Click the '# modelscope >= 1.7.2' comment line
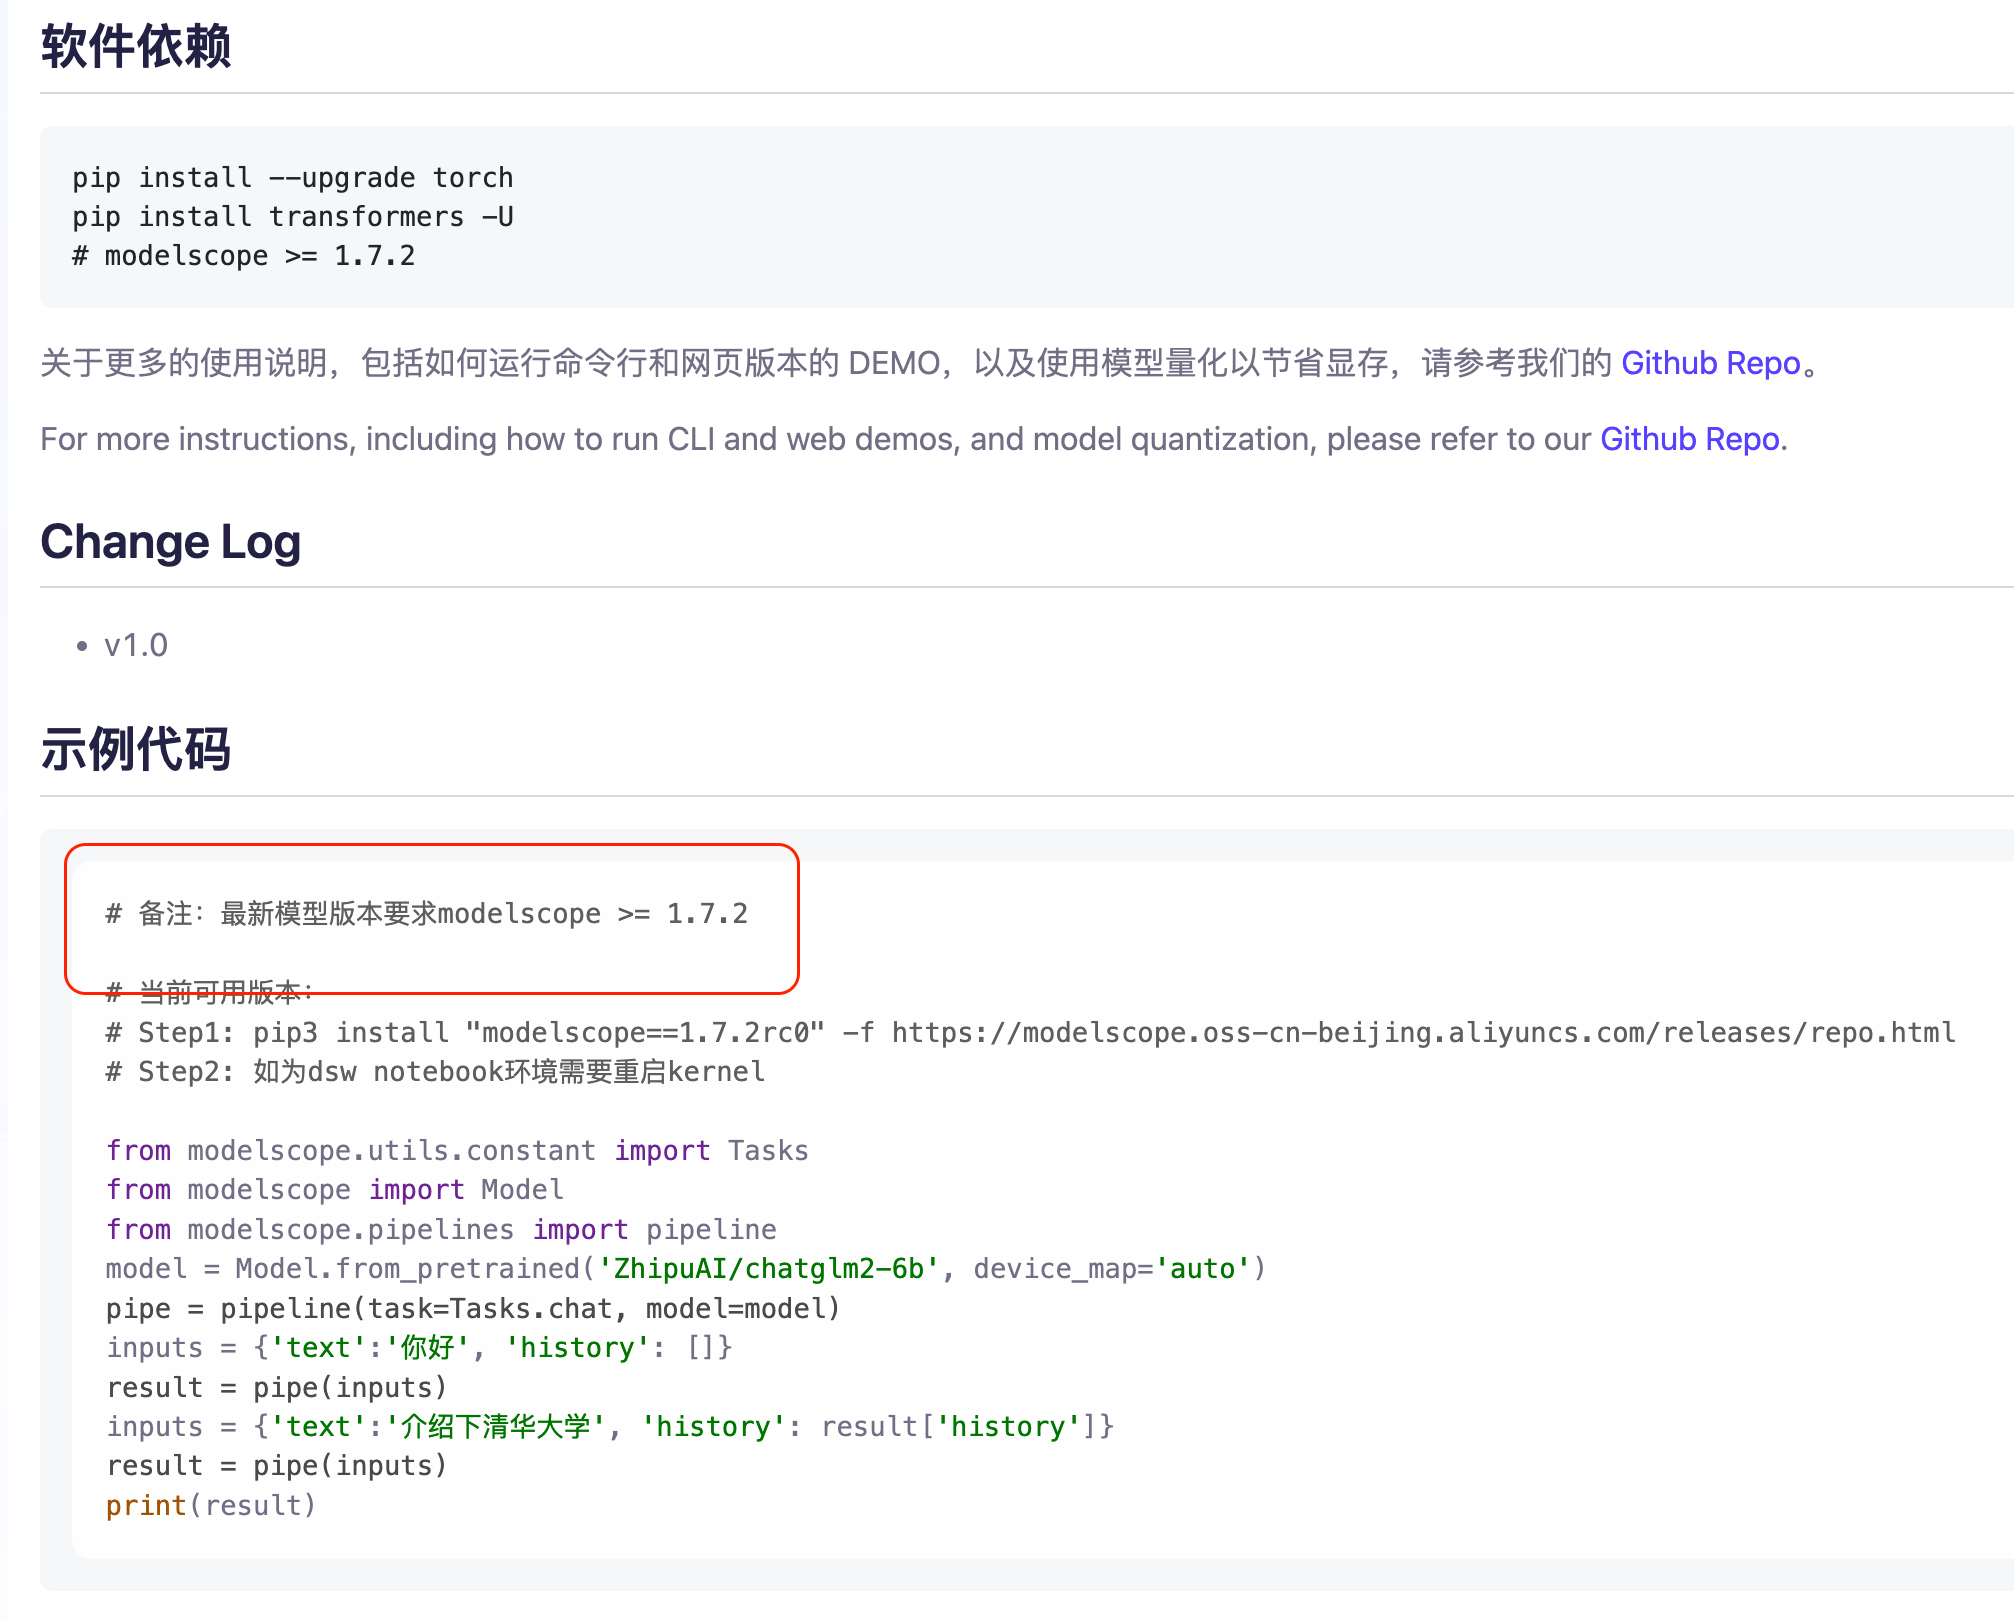Screen dimensions: 2014x1622 point(243,256)
